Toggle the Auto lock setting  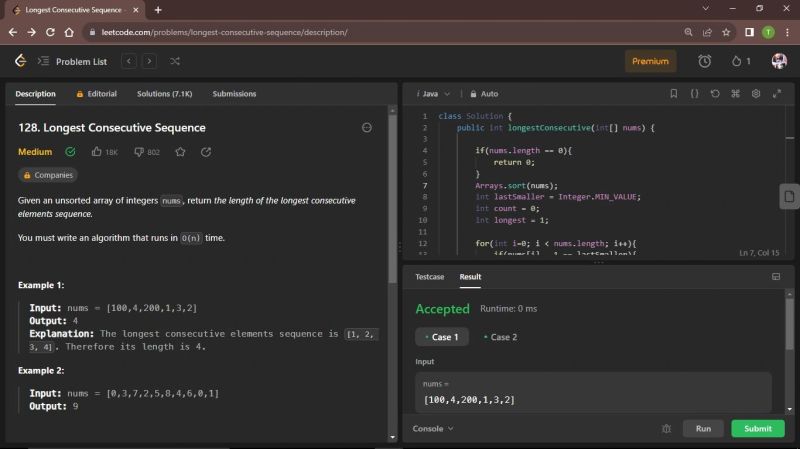(484, 94)
